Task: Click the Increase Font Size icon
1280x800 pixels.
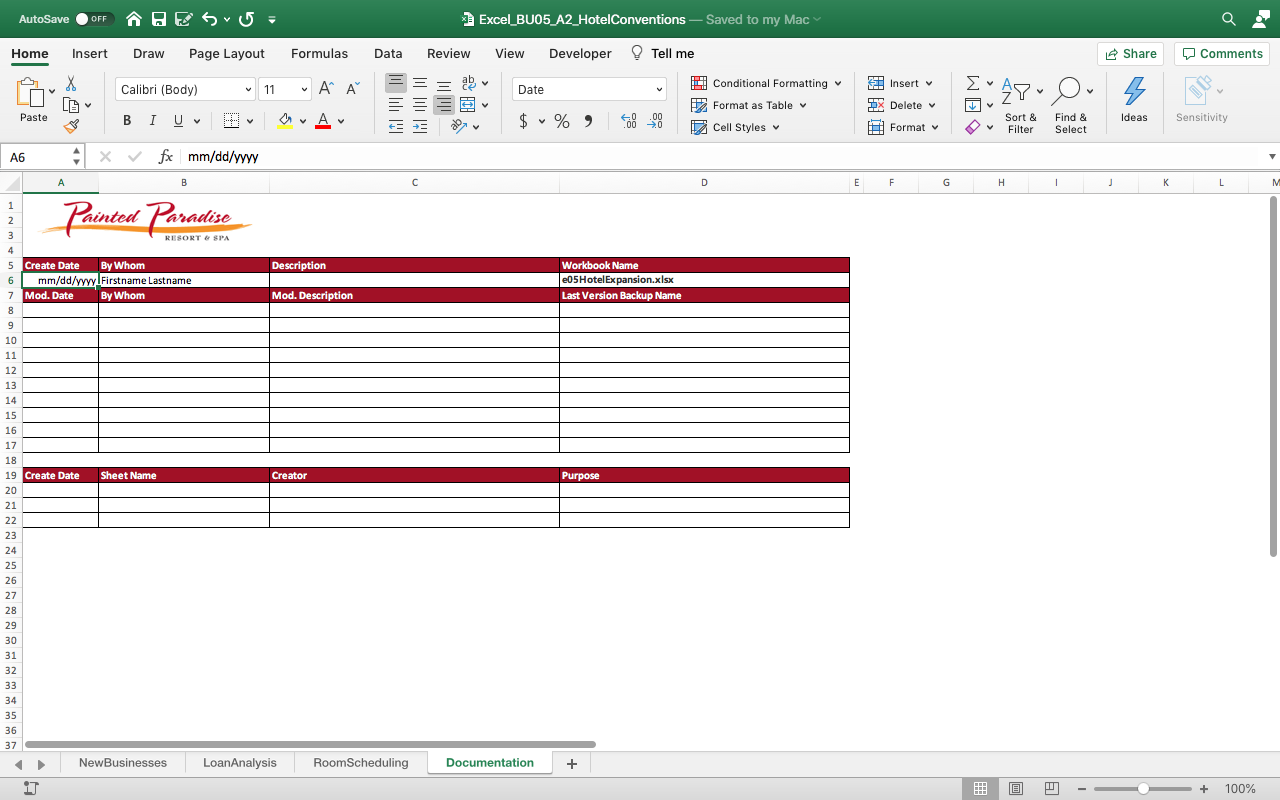Action: coord(326,89)
